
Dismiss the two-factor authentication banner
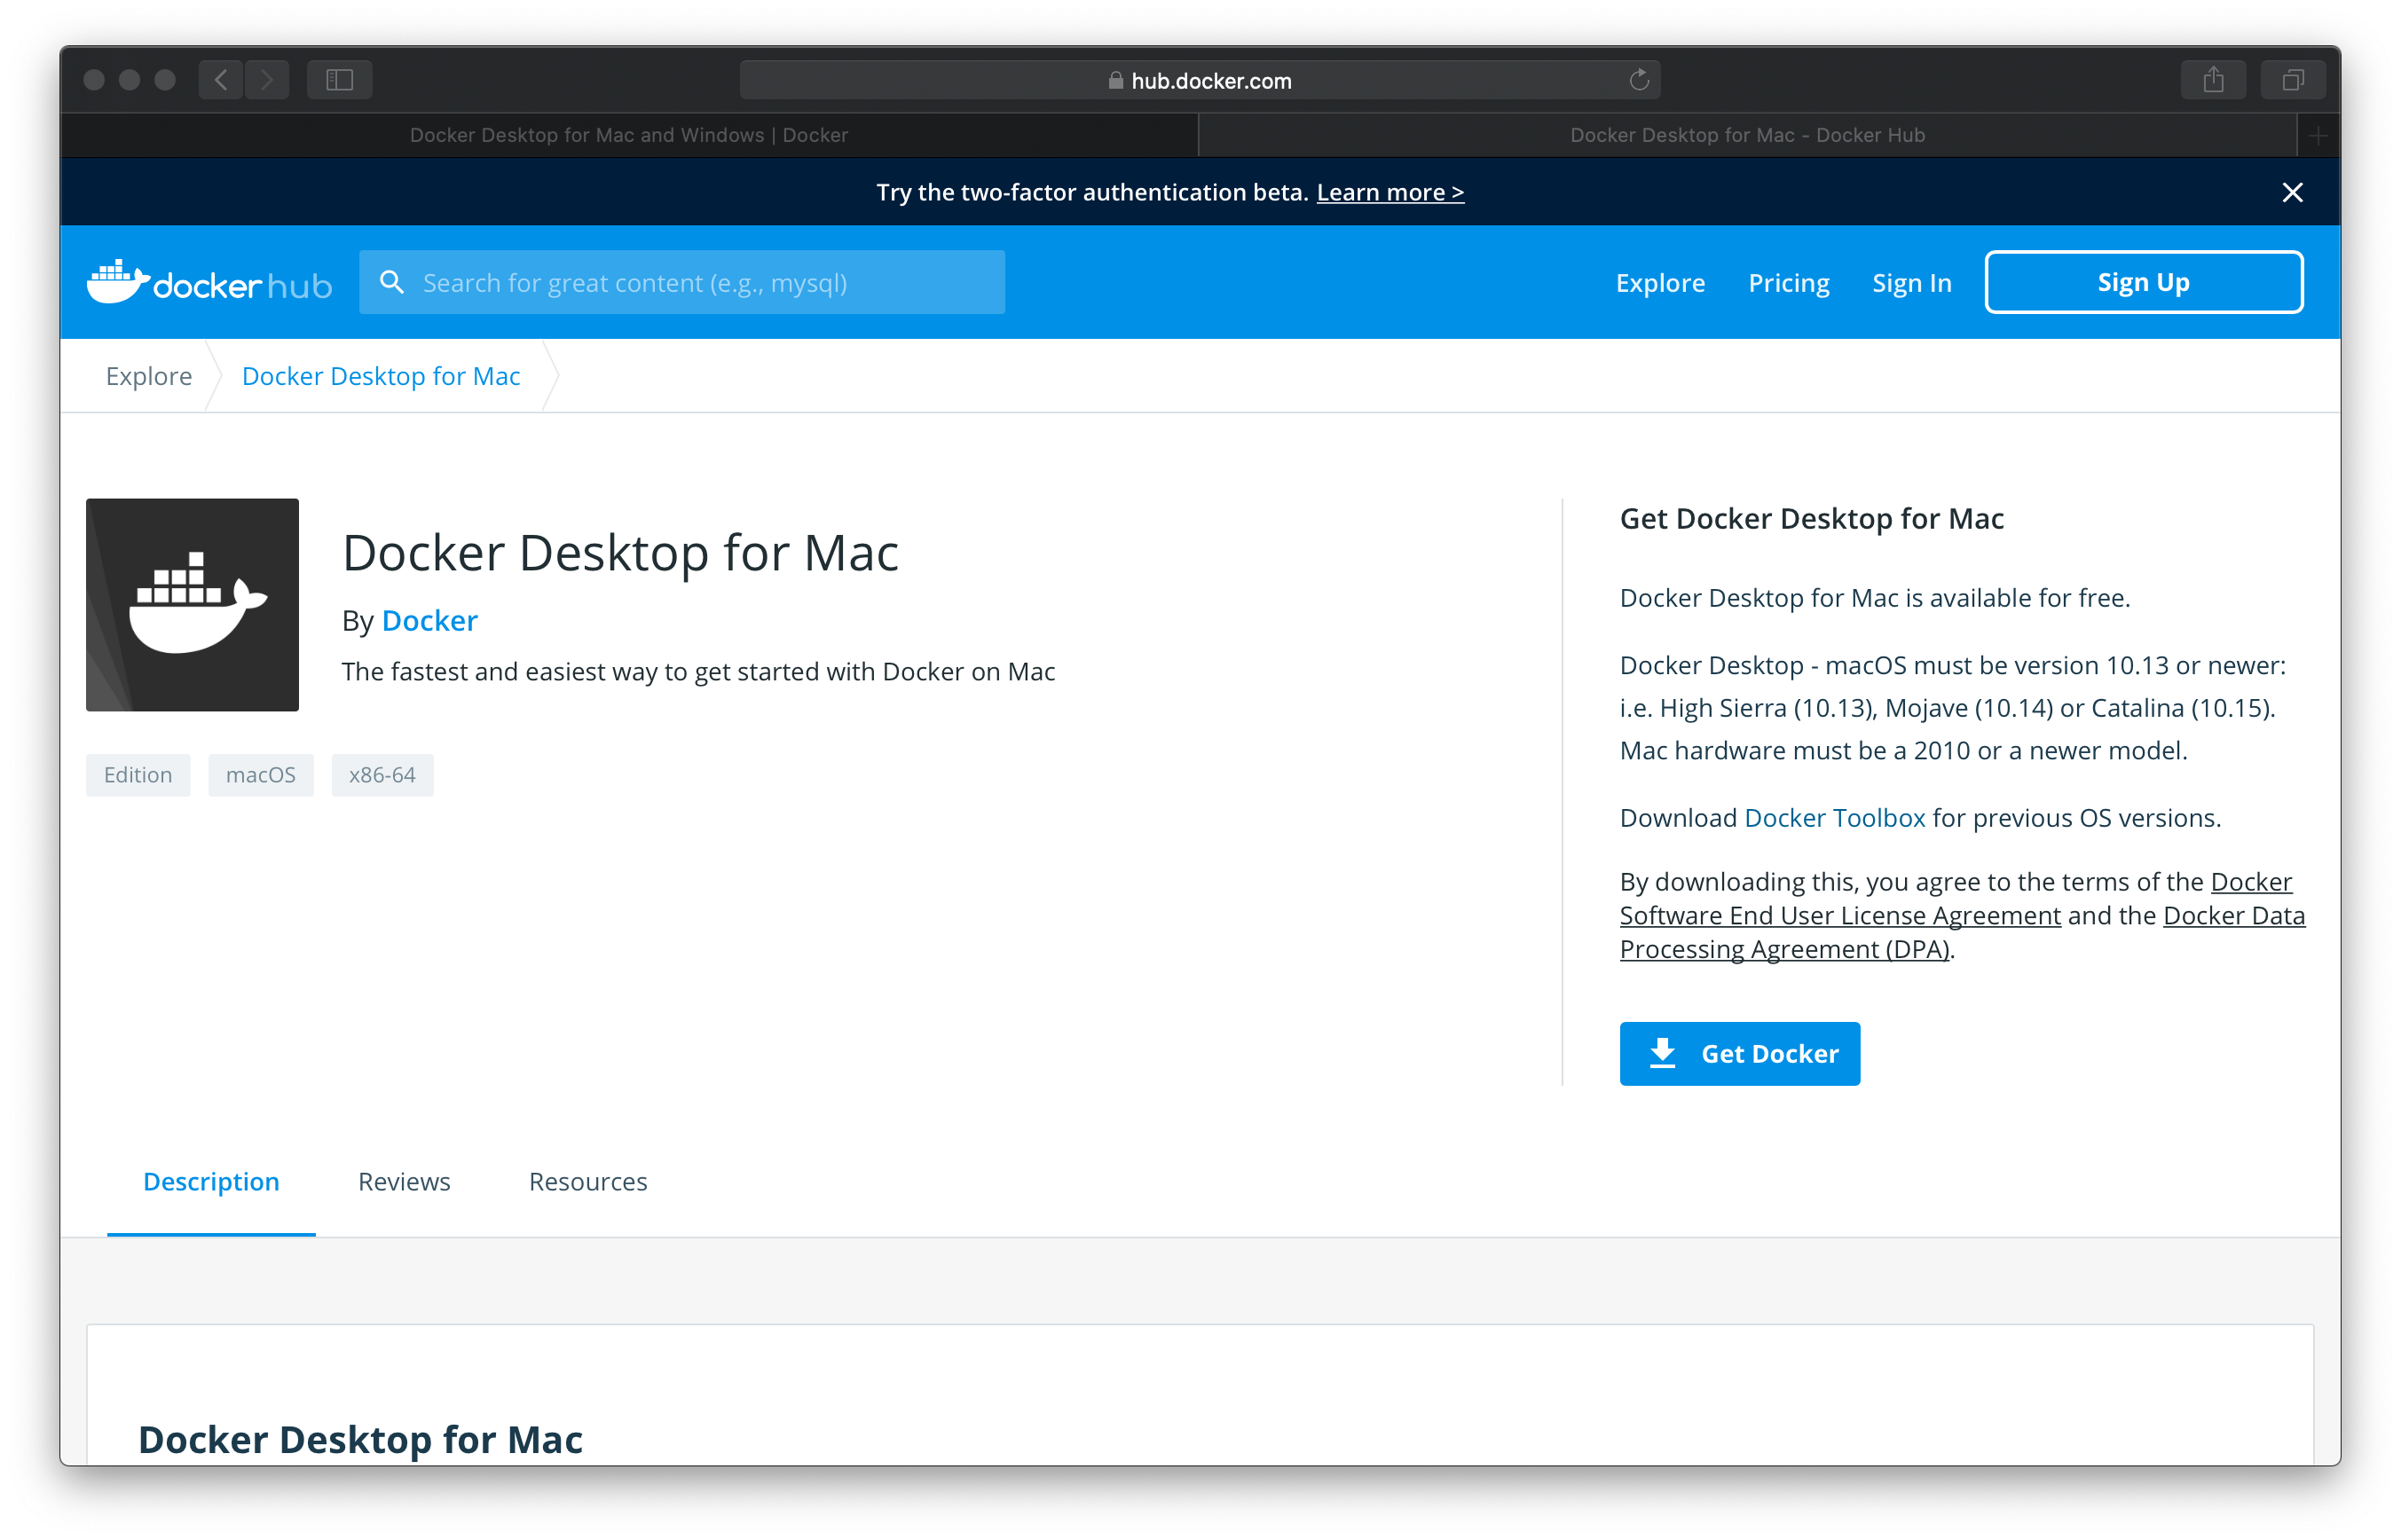pyautogui.click(x=2292, y=192)
